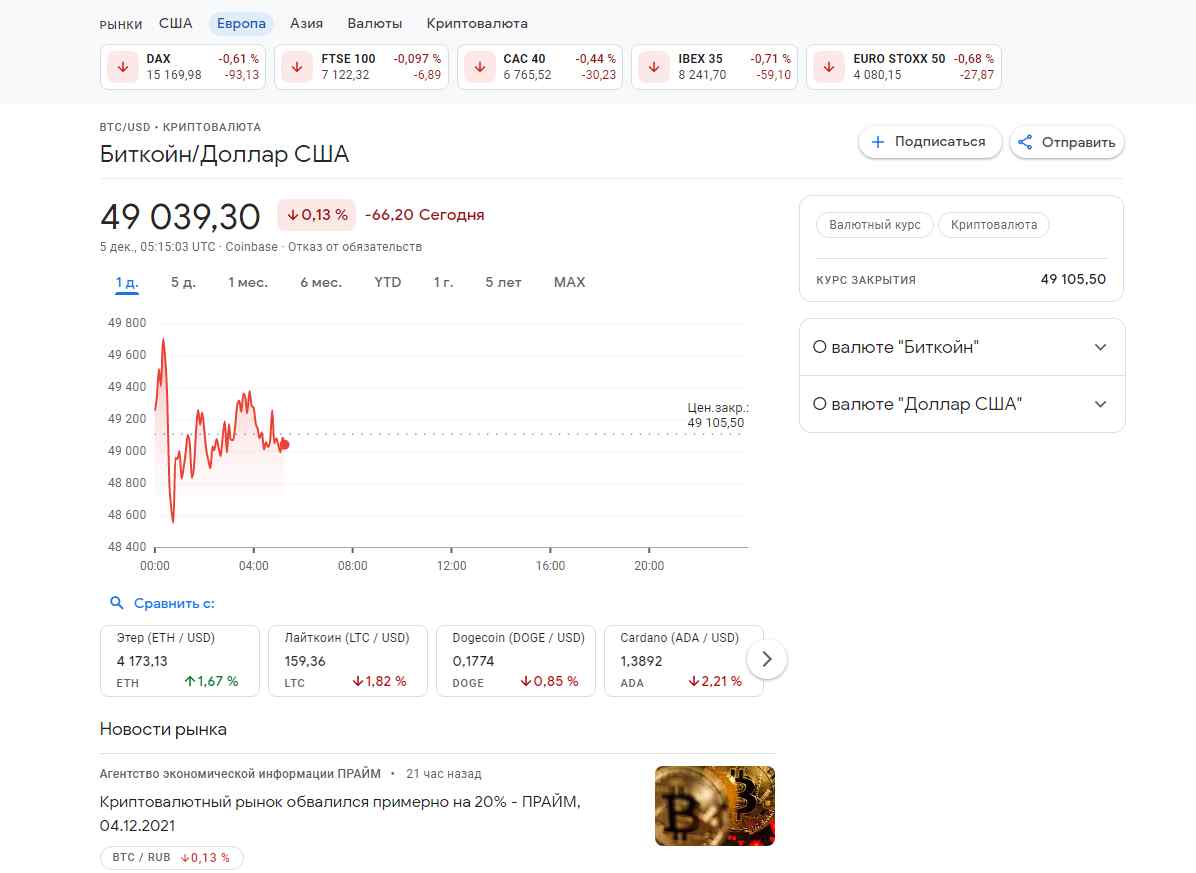1196x873 pixels.
Task: Choose the MAX chart range
Action: (569, 282)
